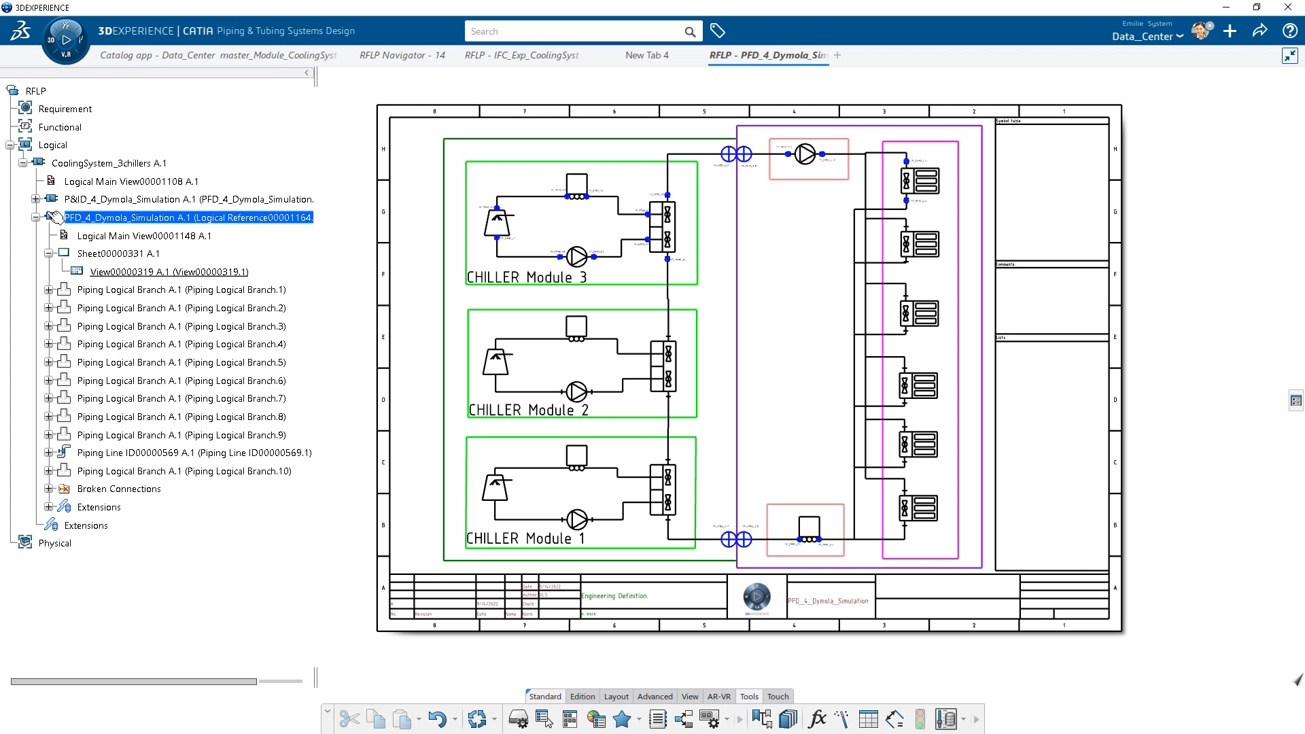Click the Copy icon in bottom toolbar
The height and width of the screenshot is (734, 1305).
pyautogui.click(x=376, y=719)
